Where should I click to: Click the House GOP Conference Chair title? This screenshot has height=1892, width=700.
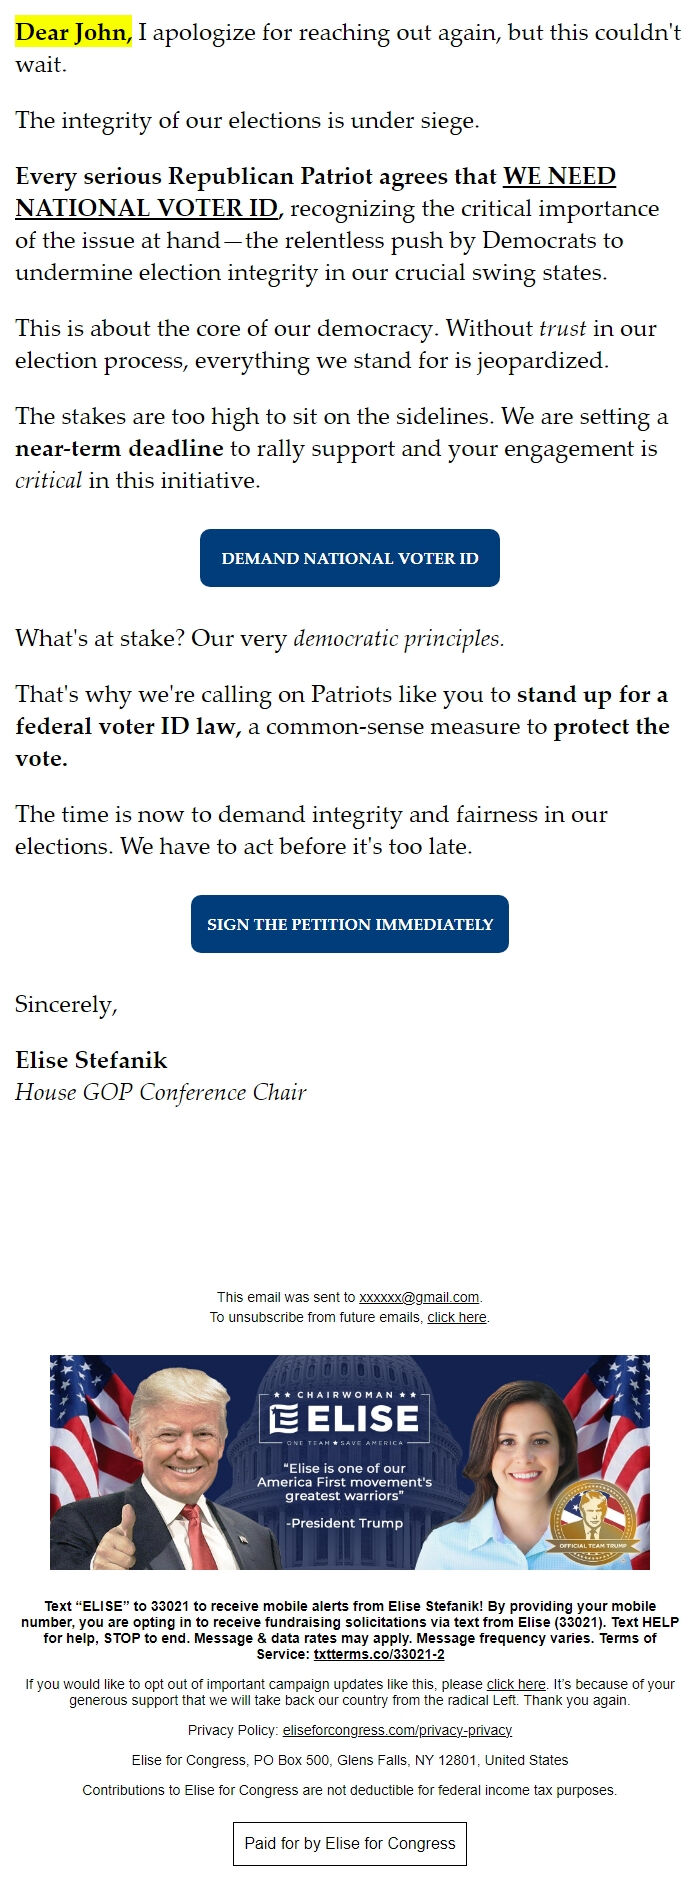(x=161, y=1092)
